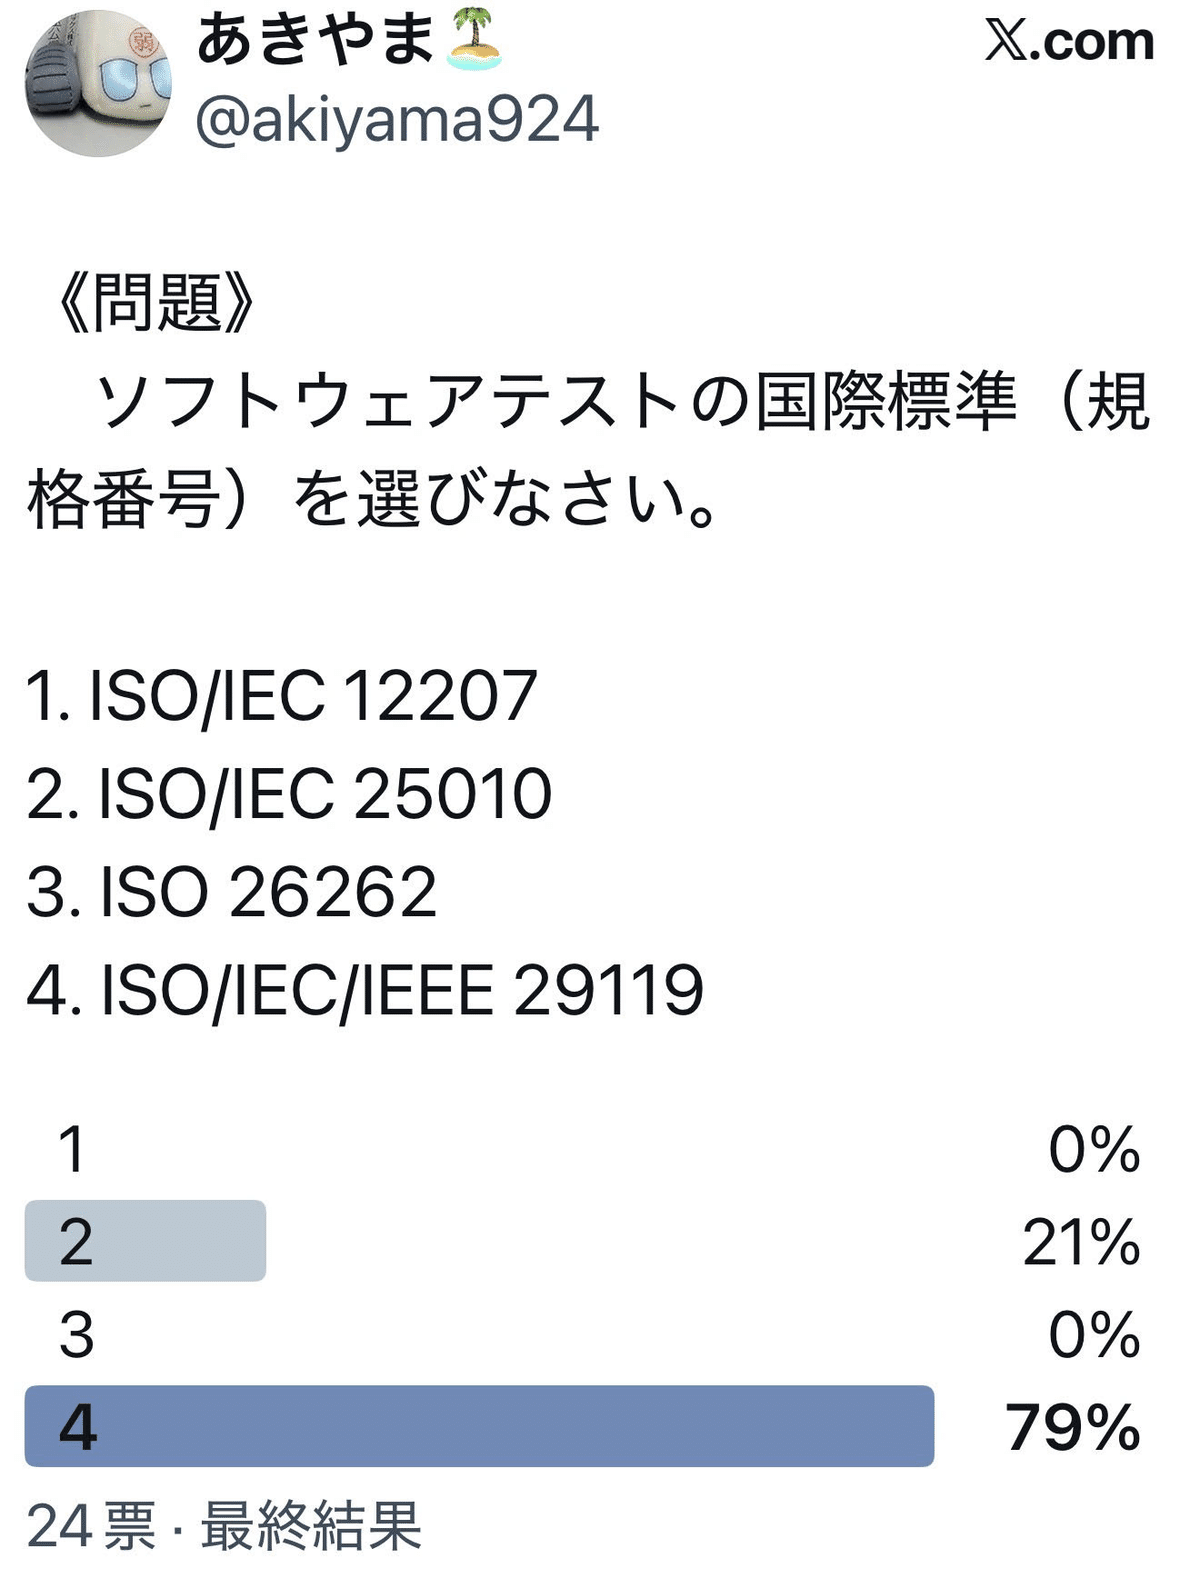
Task: Click the 0% result for option 1
Action: 1094,1149
